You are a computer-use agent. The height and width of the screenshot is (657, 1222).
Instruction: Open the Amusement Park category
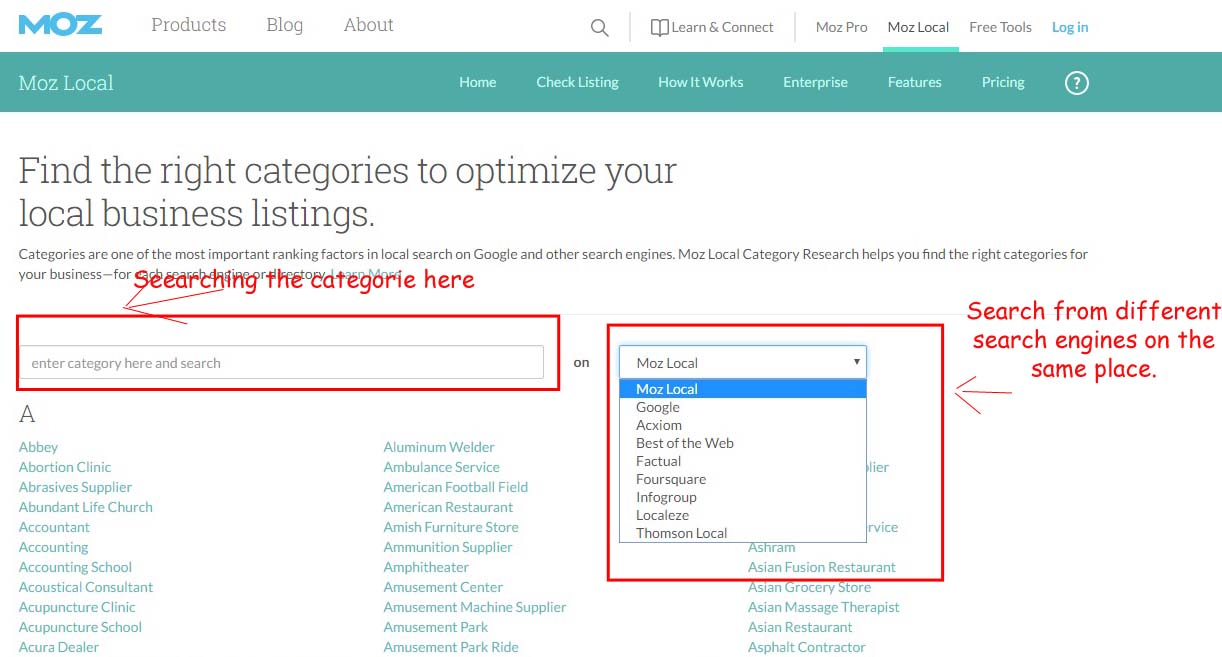point(436,627)
